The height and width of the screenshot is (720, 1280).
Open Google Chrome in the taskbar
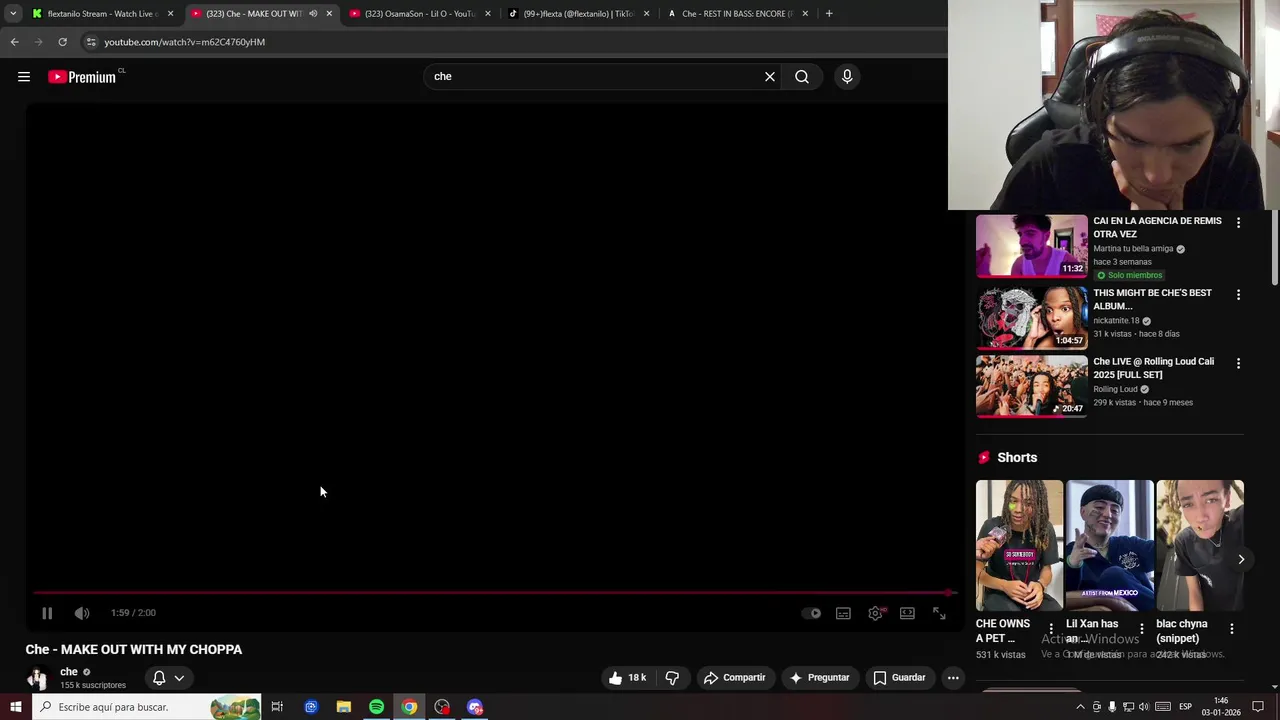pyautogui.click(x=409, y=707)
